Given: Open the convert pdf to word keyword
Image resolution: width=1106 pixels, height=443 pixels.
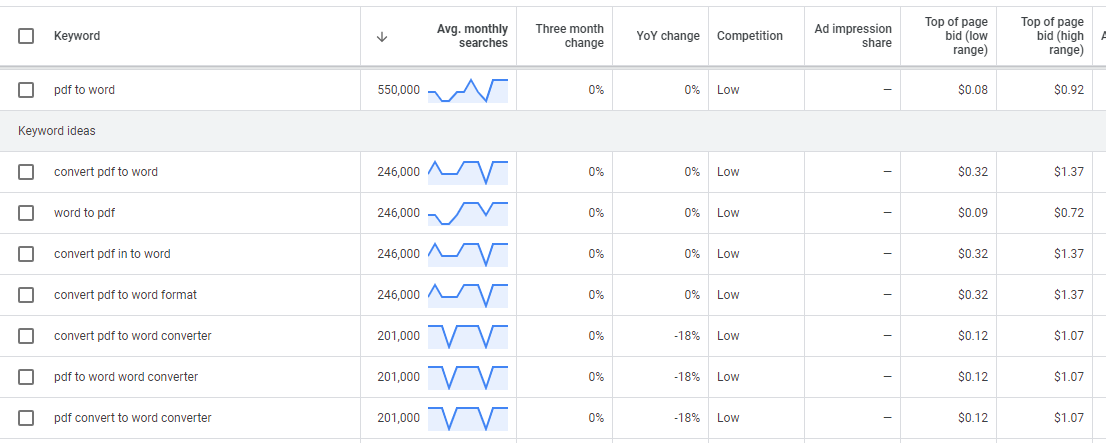Looking at the screenshot, I should pyautogui.click(x=106, y=172).
